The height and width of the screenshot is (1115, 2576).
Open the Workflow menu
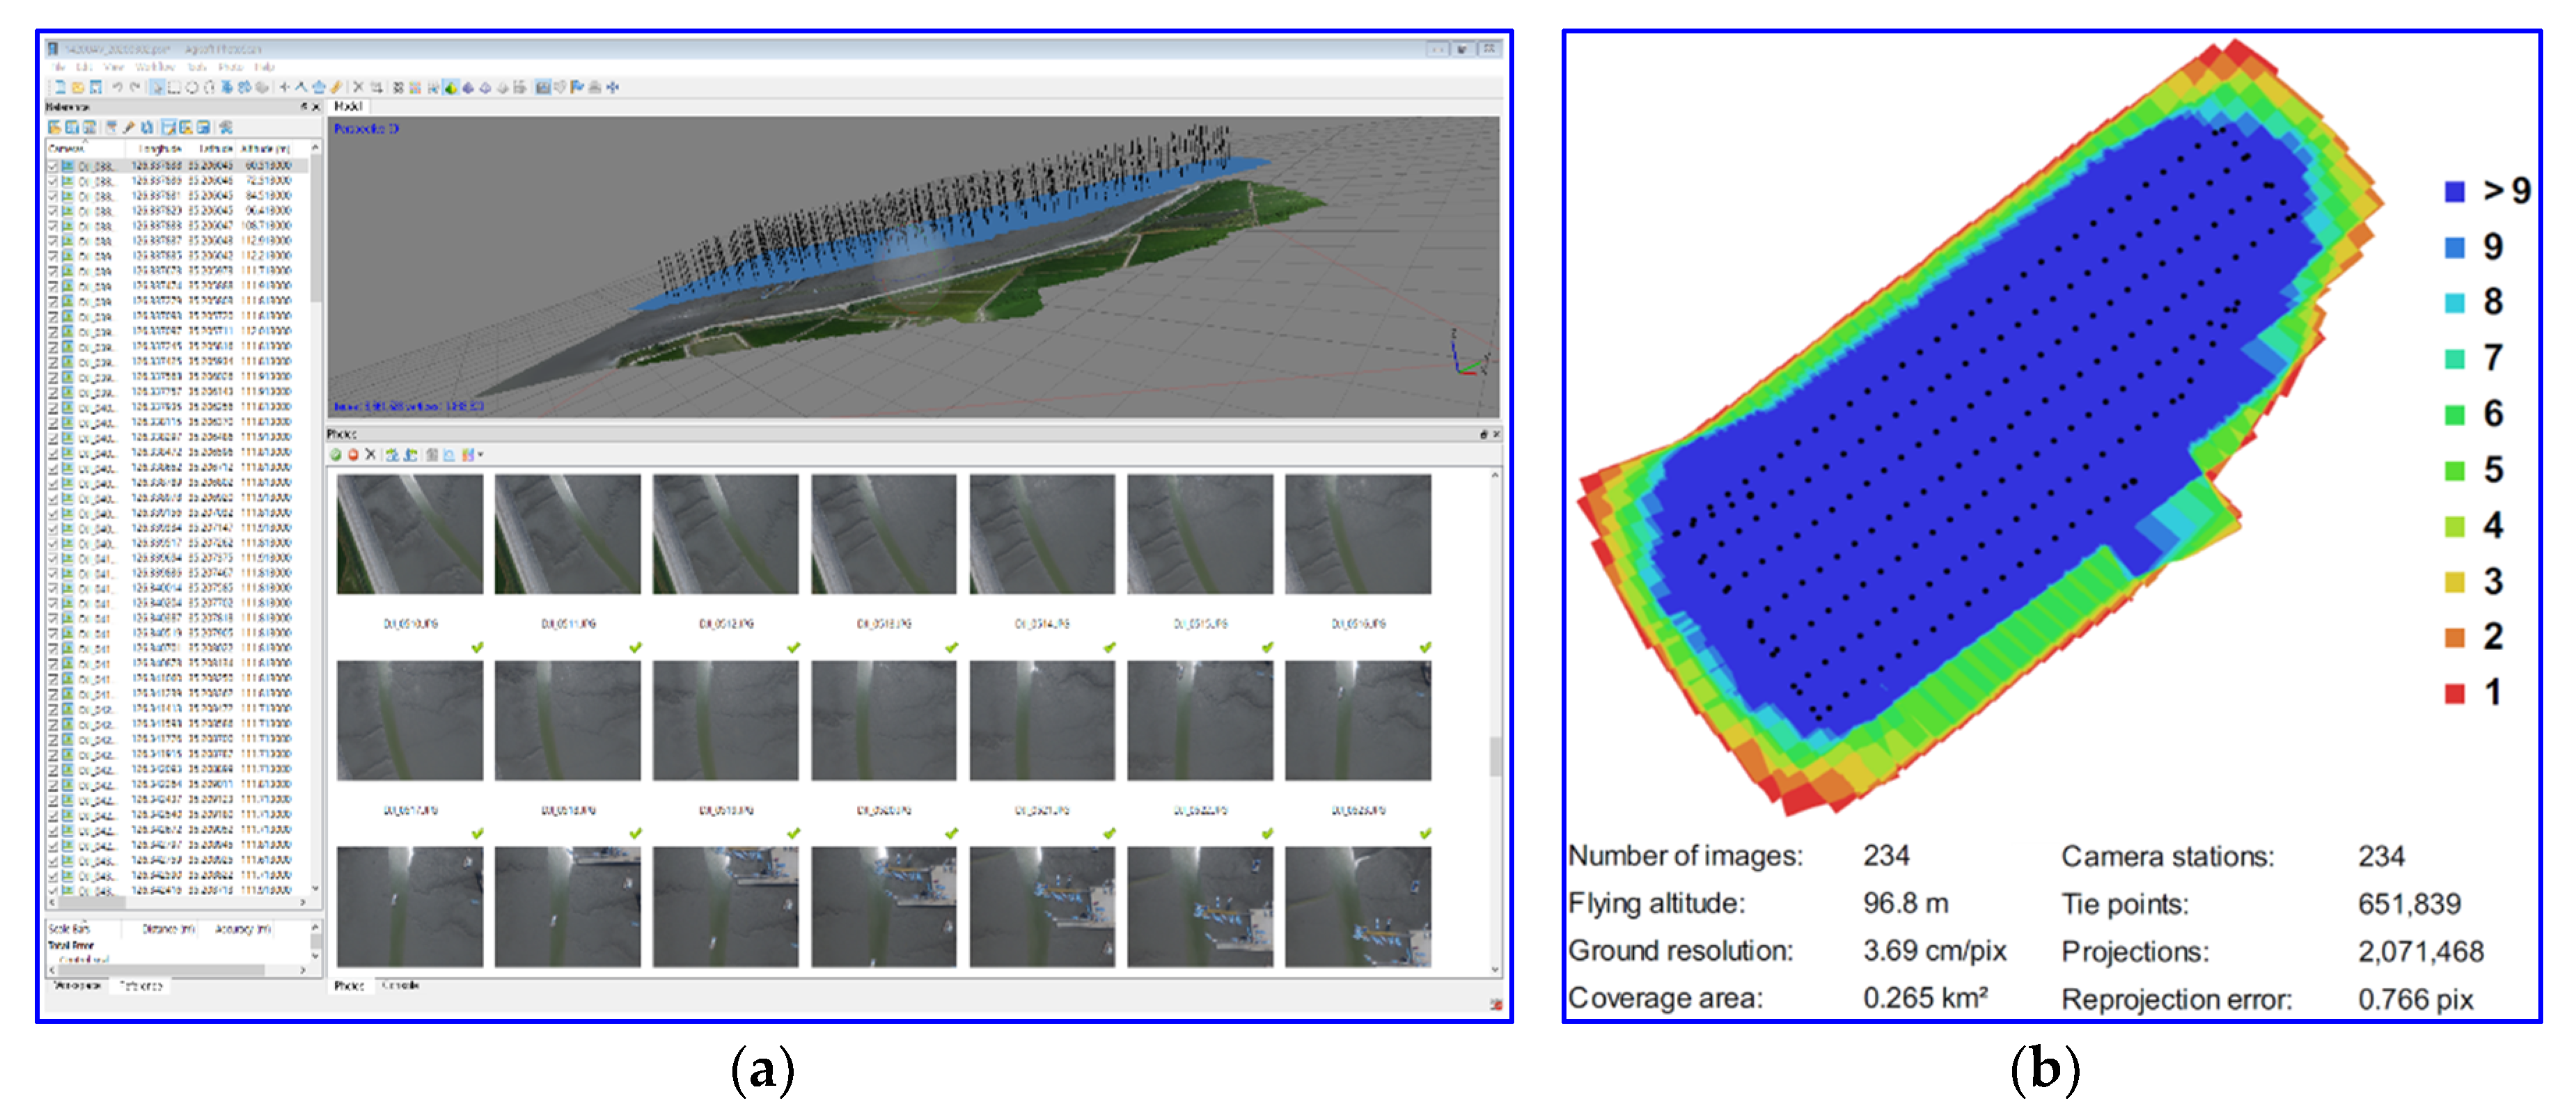pos(155,67)
